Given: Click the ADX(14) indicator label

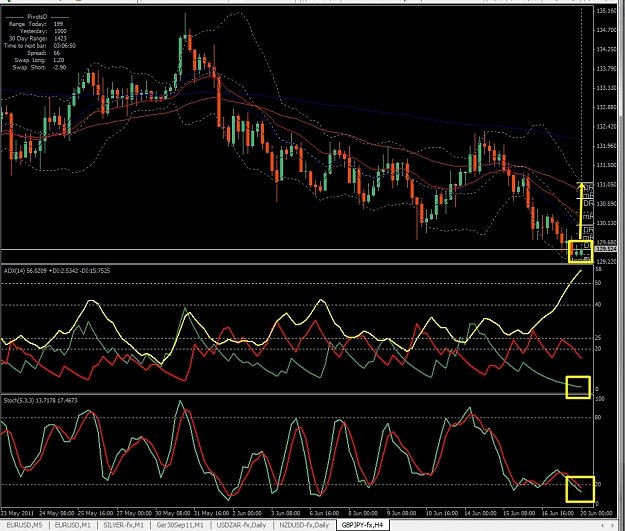Looking at the screenshot, I should [x=57, y=271].
